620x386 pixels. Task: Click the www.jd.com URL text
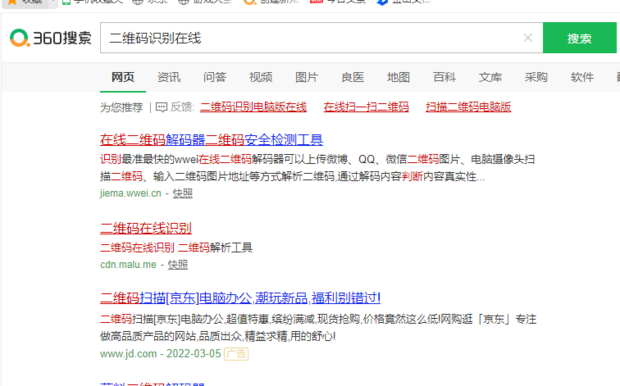pyautogui.click(x=129, y=354)
